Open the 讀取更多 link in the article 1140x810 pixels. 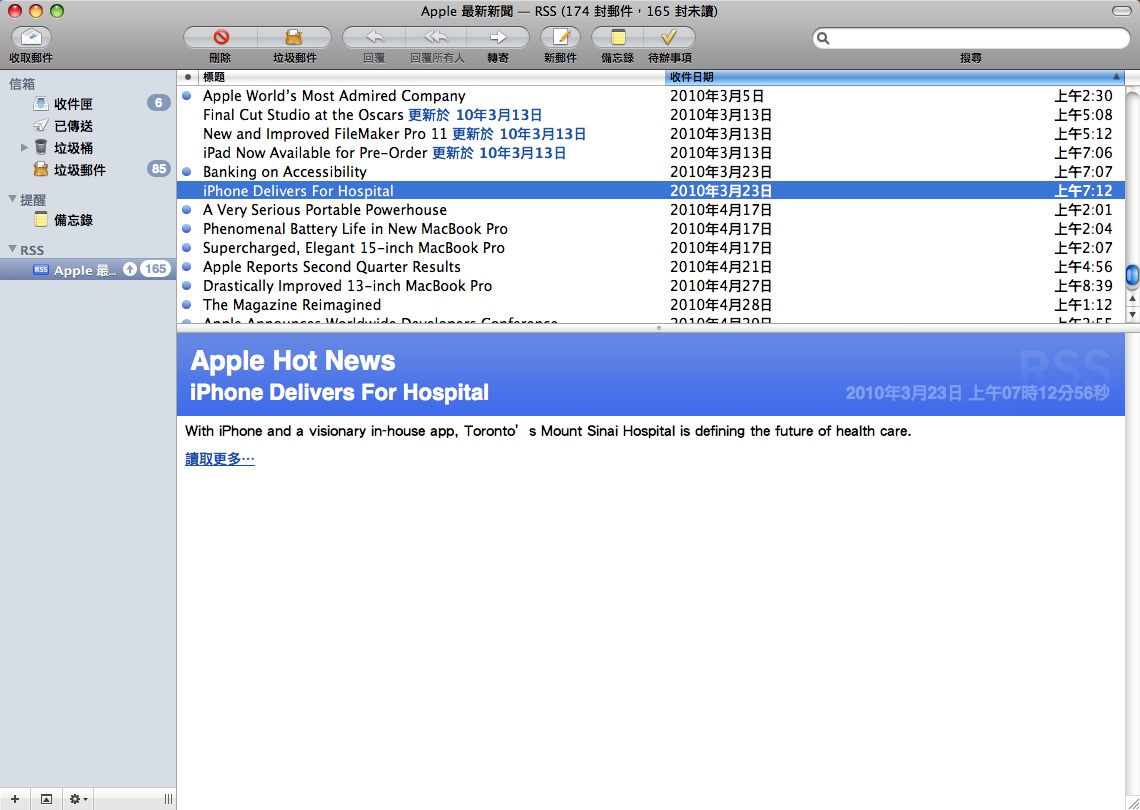(219, 458)
